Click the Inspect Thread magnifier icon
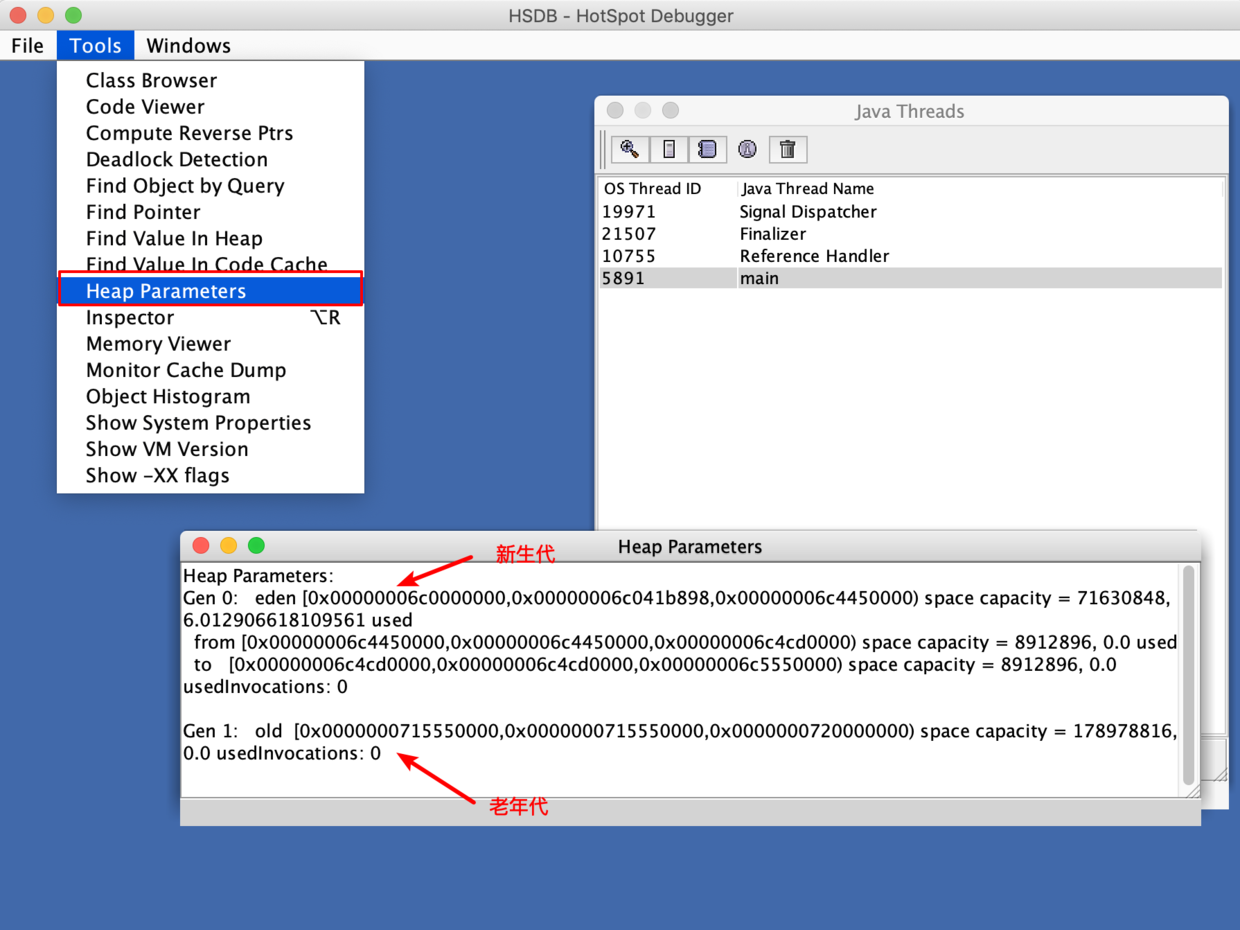 [x=630, y=149]
